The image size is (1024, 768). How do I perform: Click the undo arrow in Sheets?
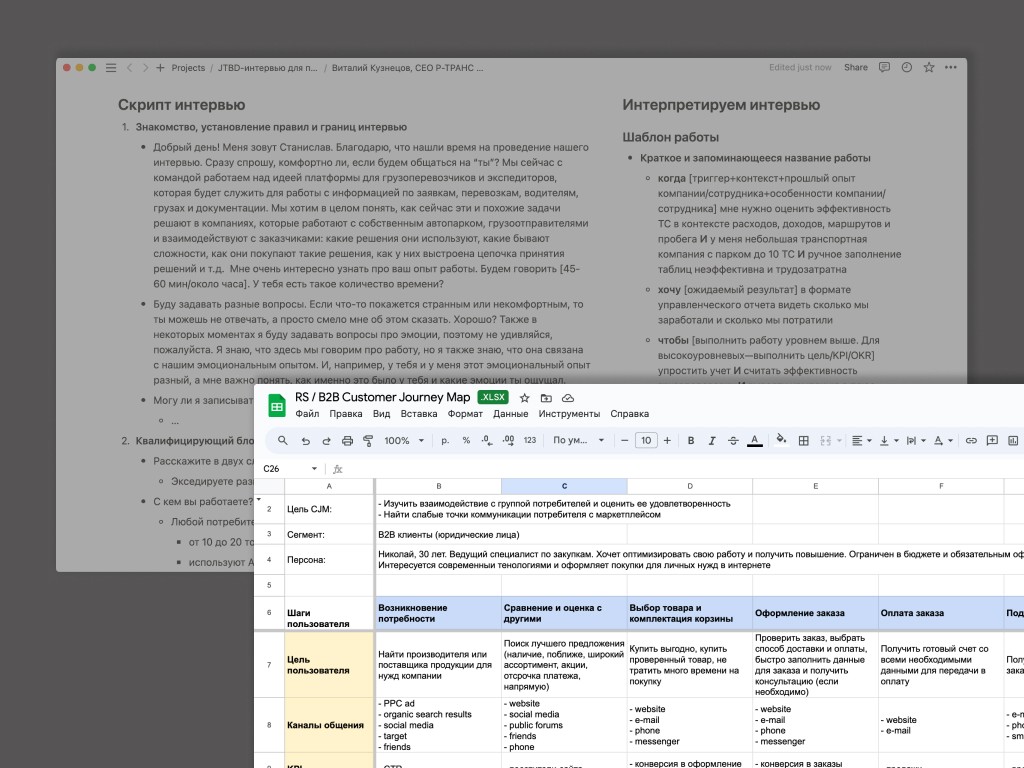pyautogui.click(x=305, y=440)
